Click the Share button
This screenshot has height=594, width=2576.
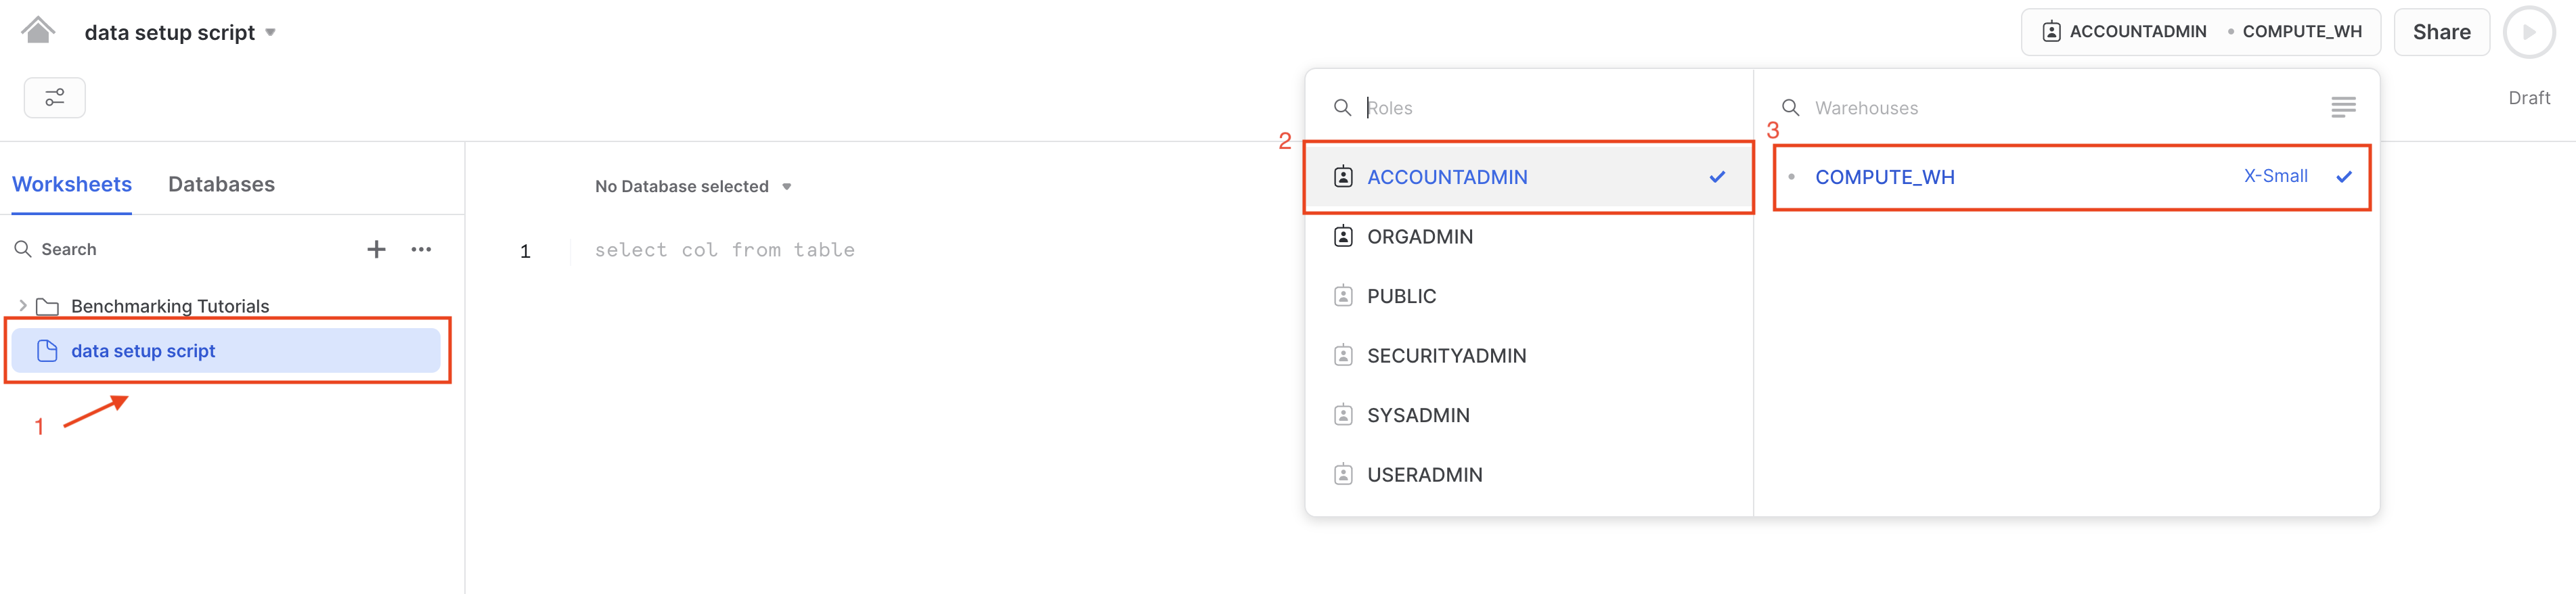tap(2441, 31)
